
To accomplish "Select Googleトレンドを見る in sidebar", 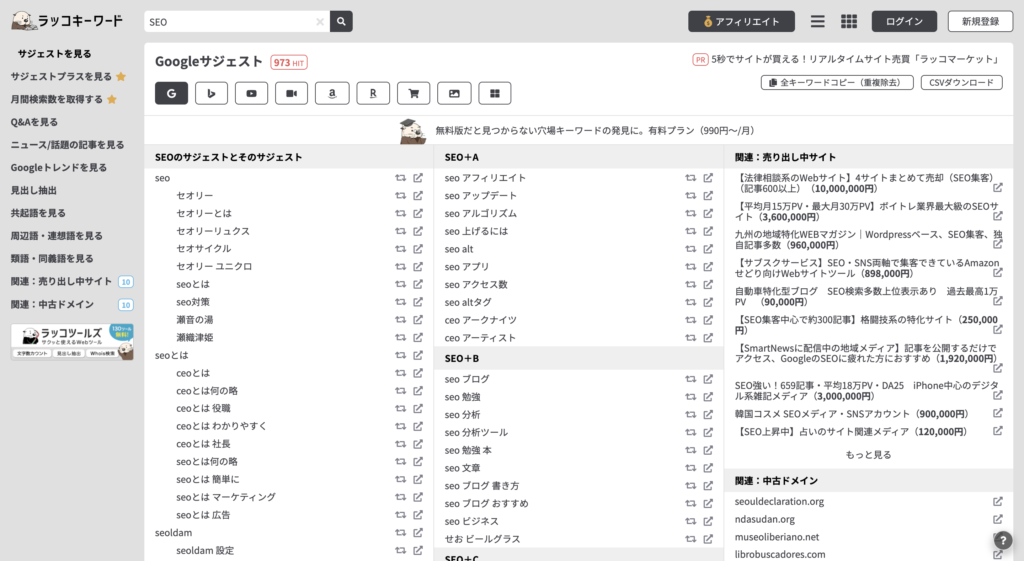I will (x=59, y=168).
